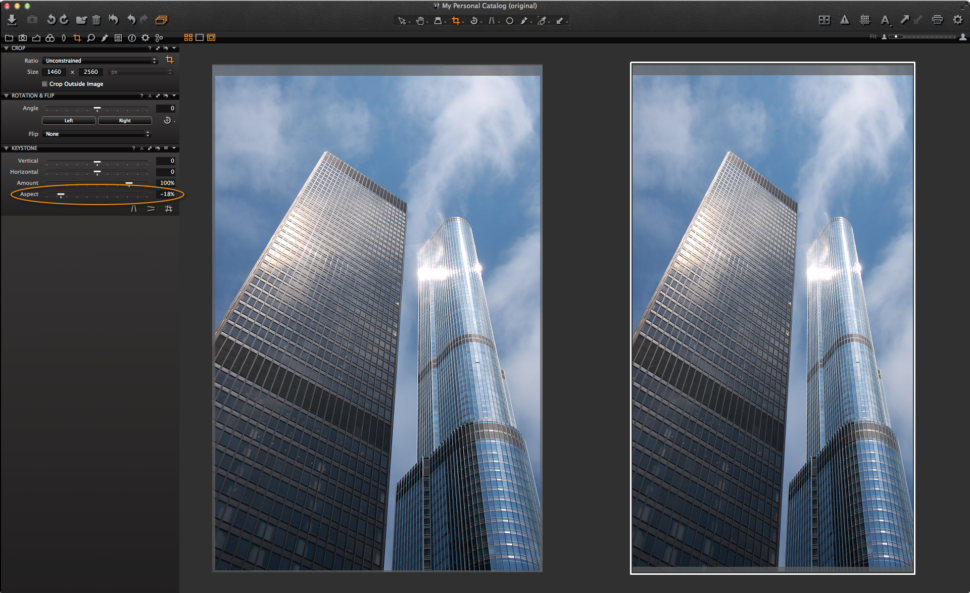Open the Library tool tab

[8, 36]
